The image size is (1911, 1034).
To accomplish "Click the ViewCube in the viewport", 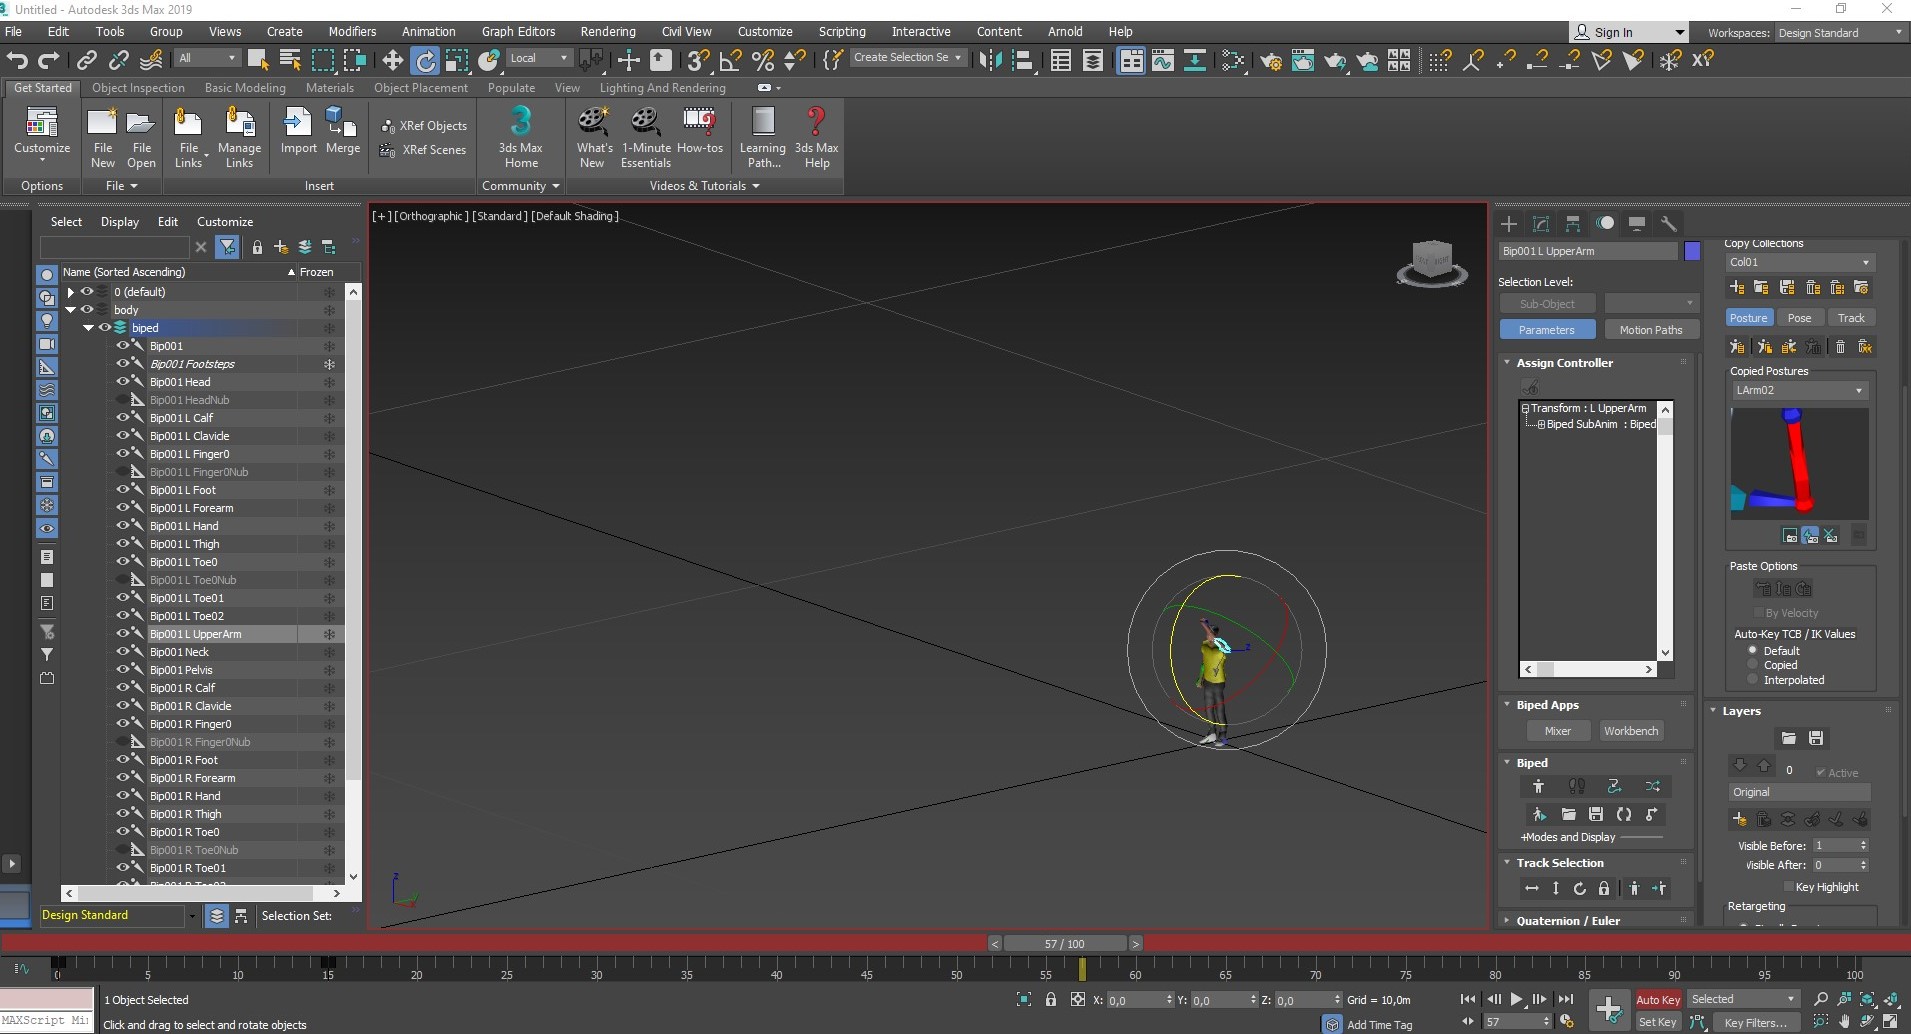I will pyautogui.click(x=1432, y=262).
